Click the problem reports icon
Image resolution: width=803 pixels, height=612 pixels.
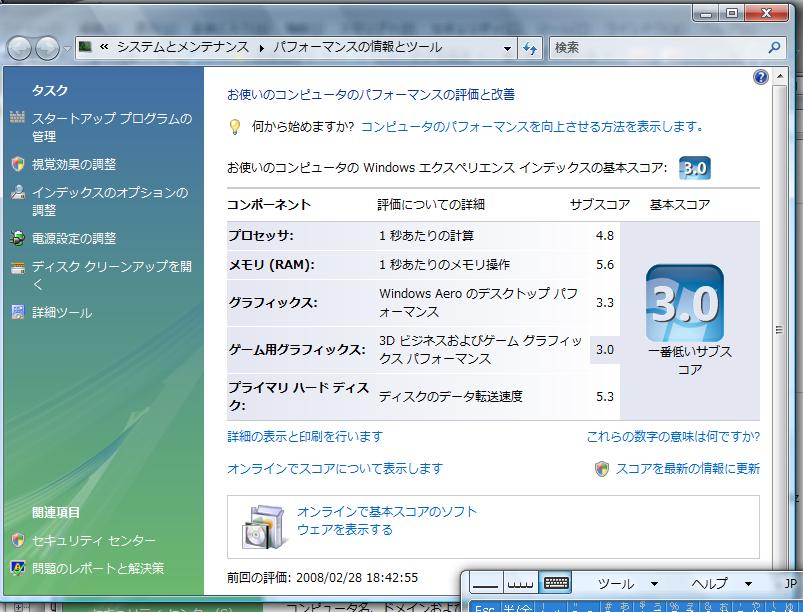tap(18, 568)
